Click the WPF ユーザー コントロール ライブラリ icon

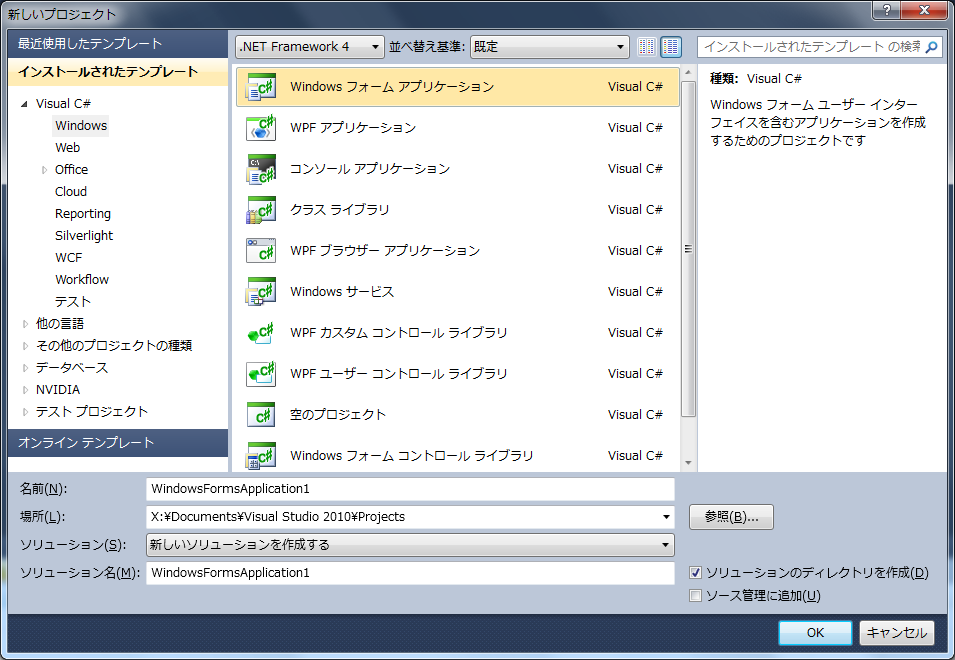261,373
